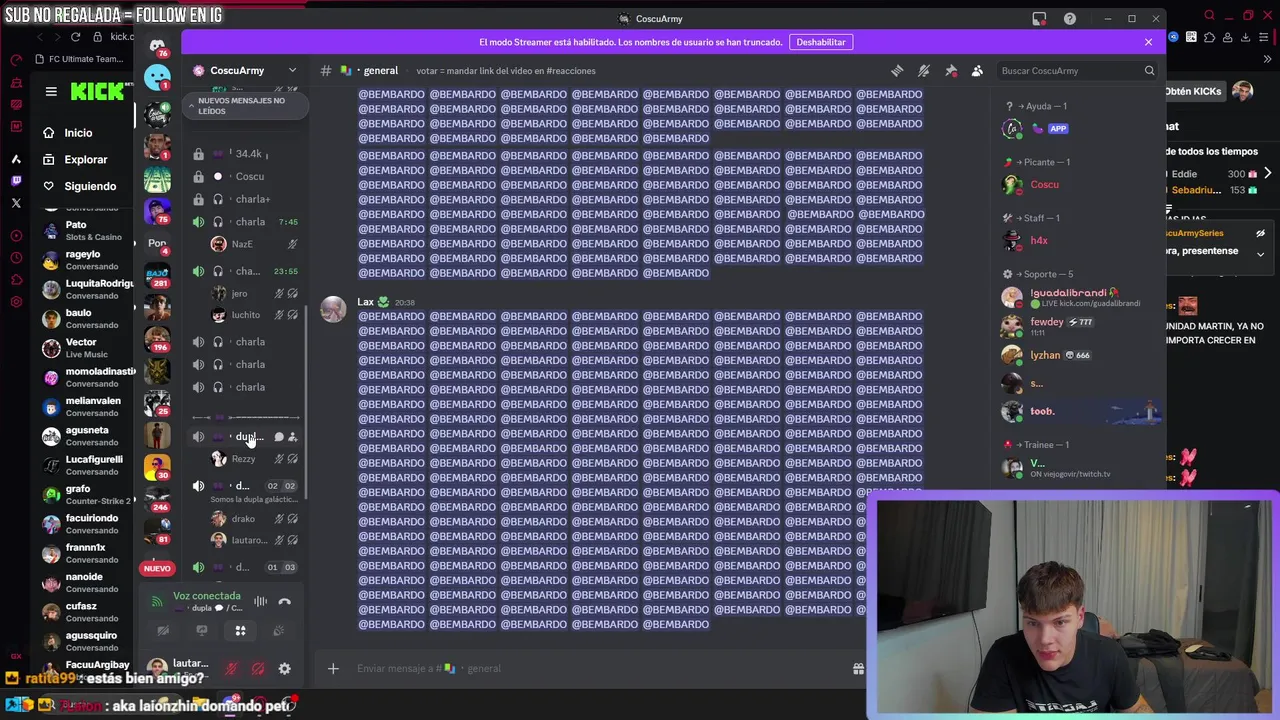Screen dimensions: 1280x720
Task: Click Deshabilitar streamer mode button
Action: click(x=821, y=42)
